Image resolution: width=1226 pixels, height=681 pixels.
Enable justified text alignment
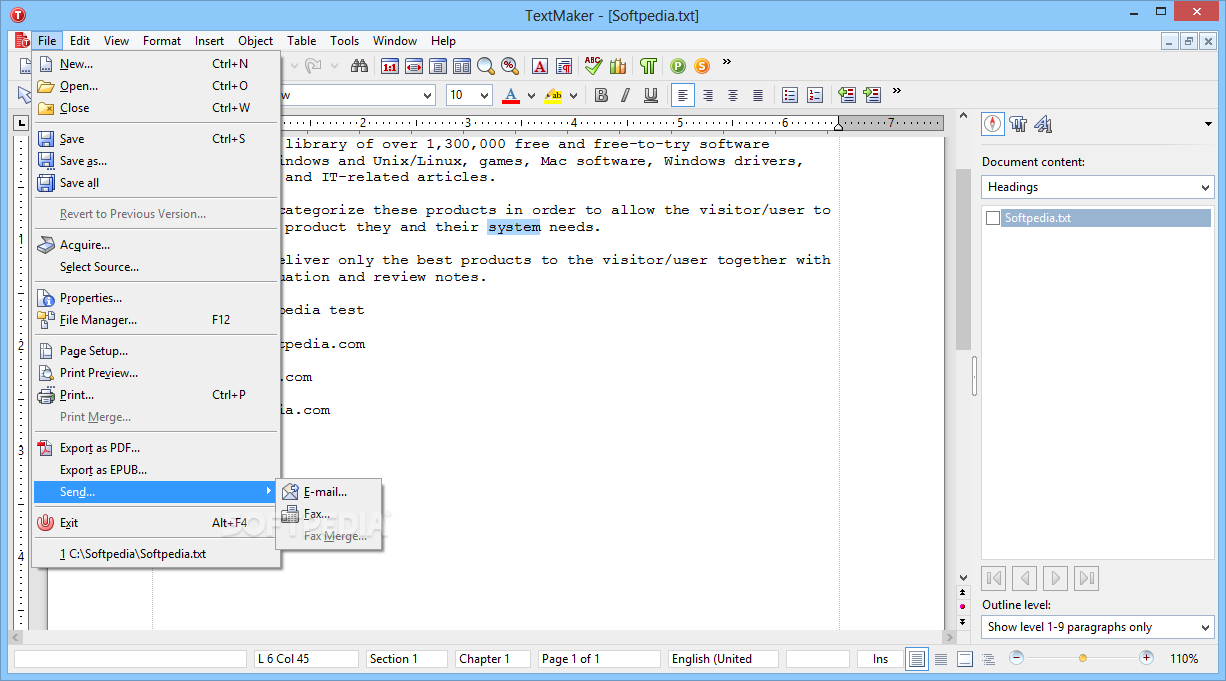pos(758,95)
